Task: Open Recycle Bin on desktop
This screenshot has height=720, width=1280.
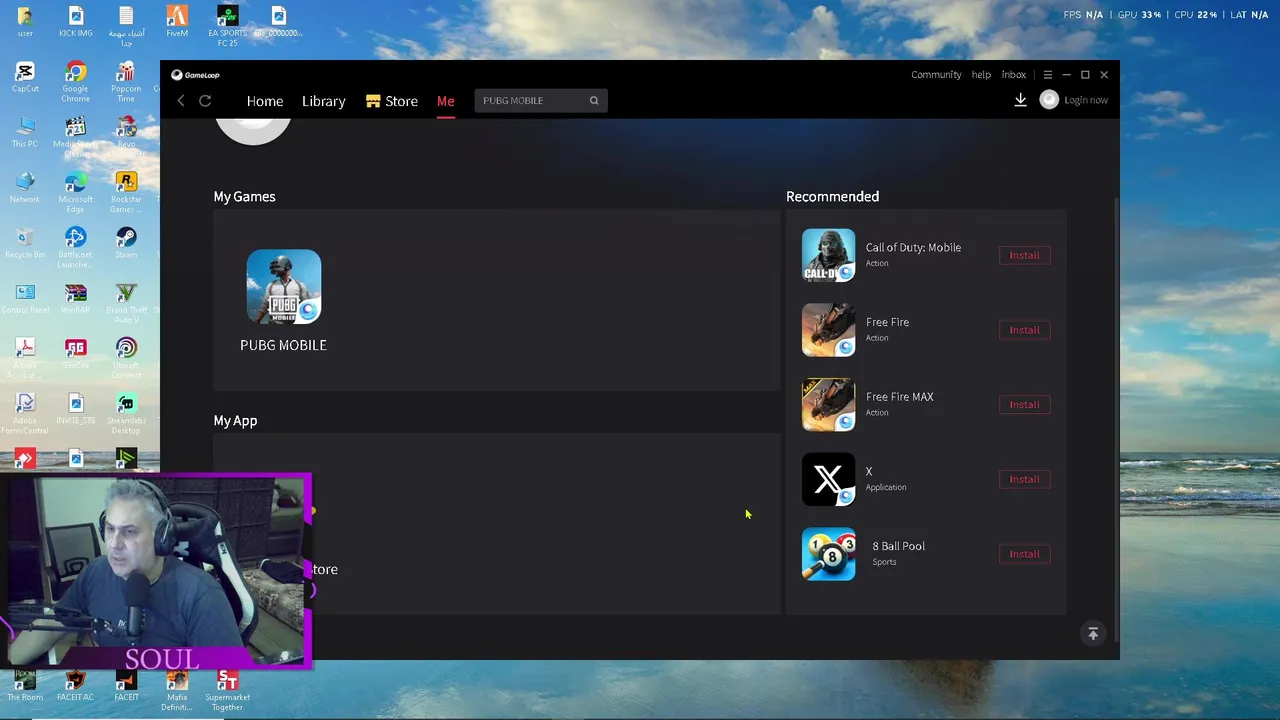Action: (x=25, y=243)
